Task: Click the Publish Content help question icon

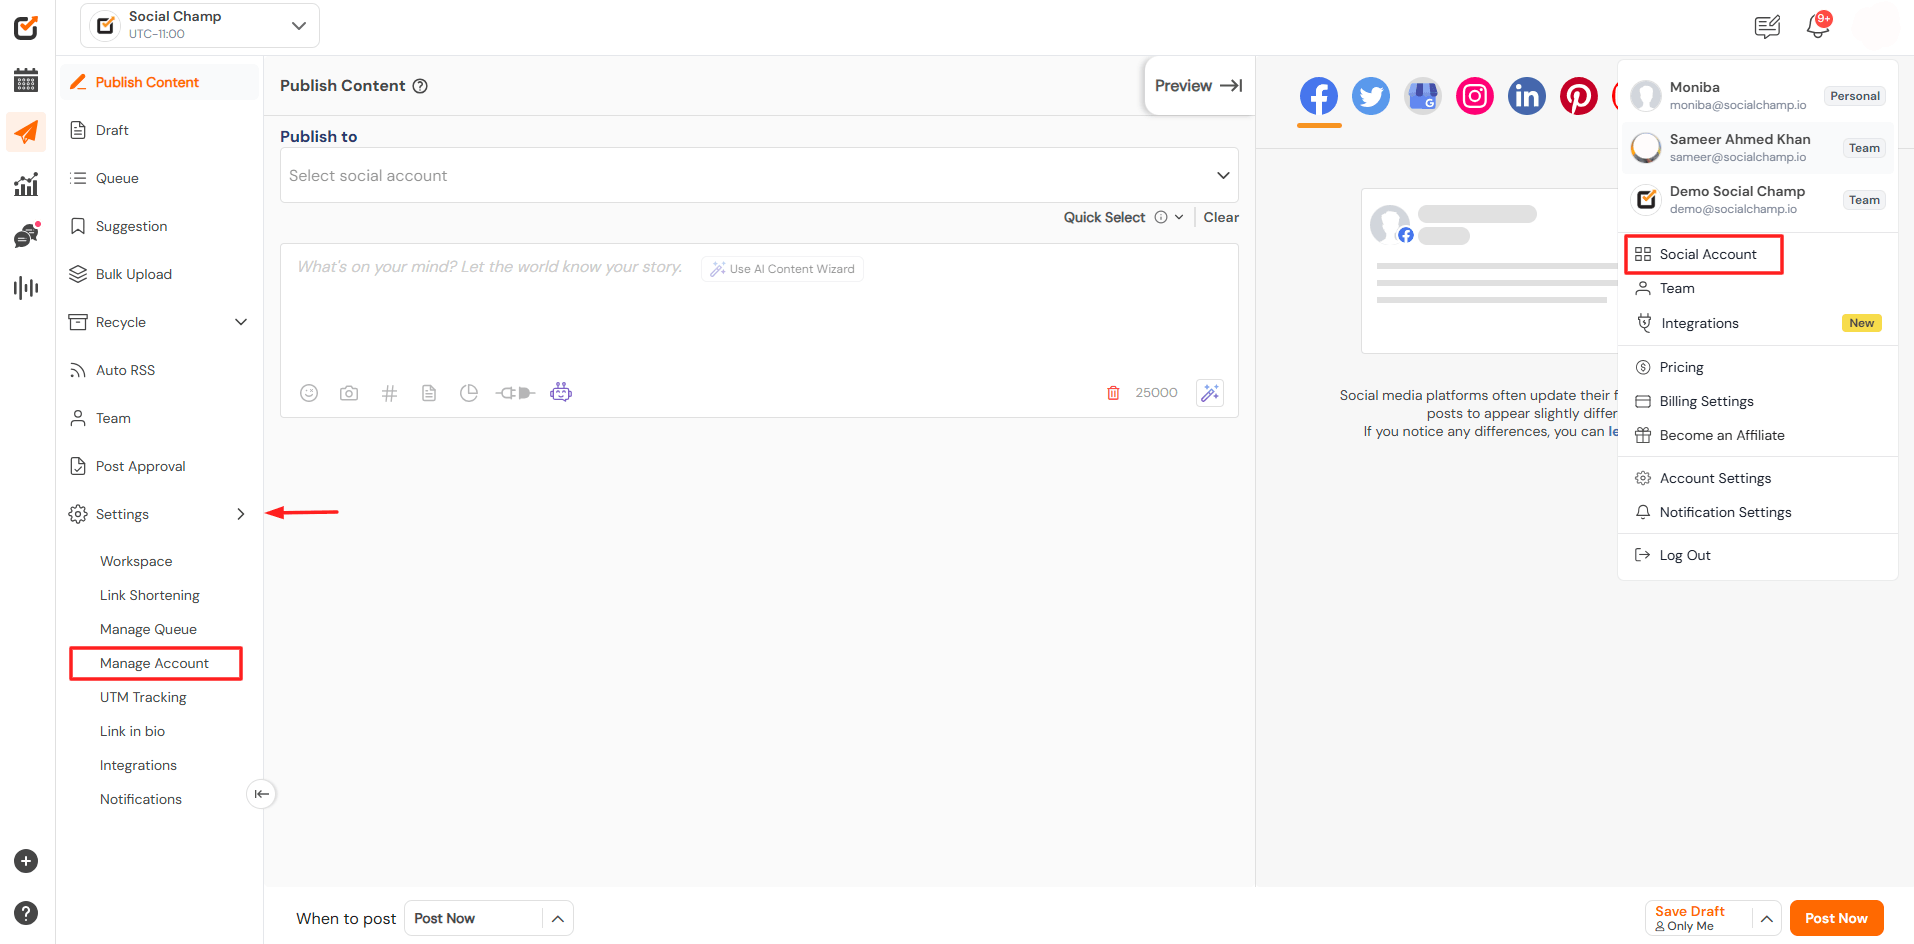Action: click(421, 86)
